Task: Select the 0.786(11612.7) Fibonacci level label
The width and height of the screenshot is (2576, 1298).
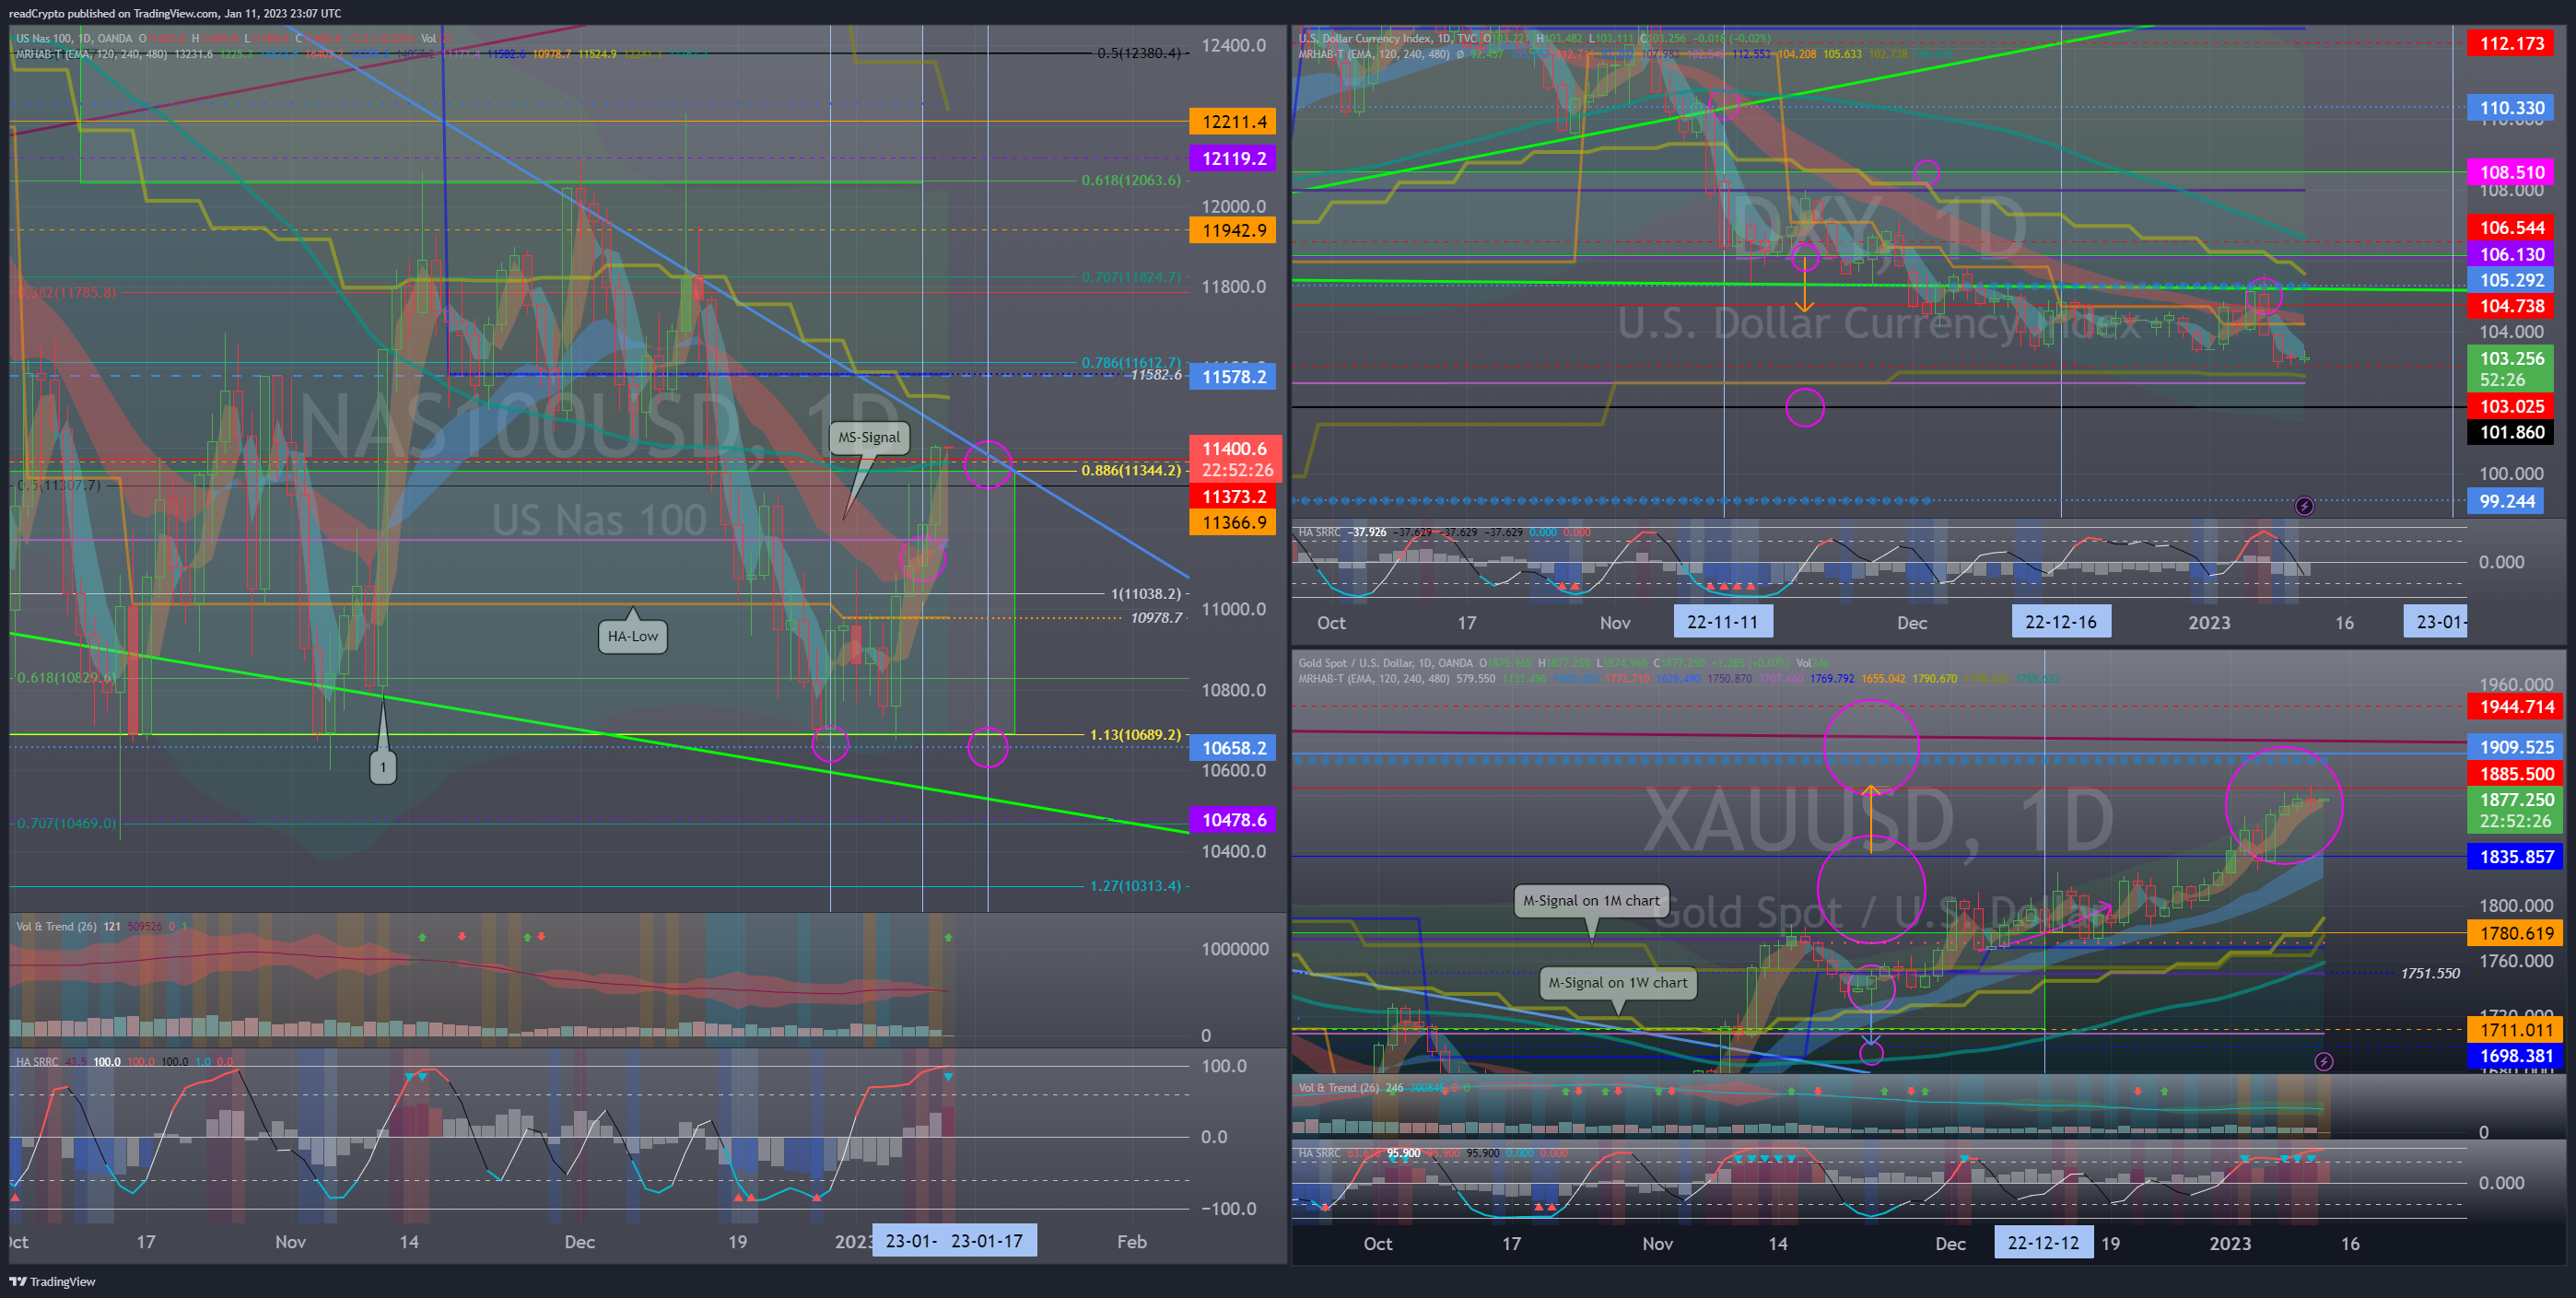Action: (1131, 362)
